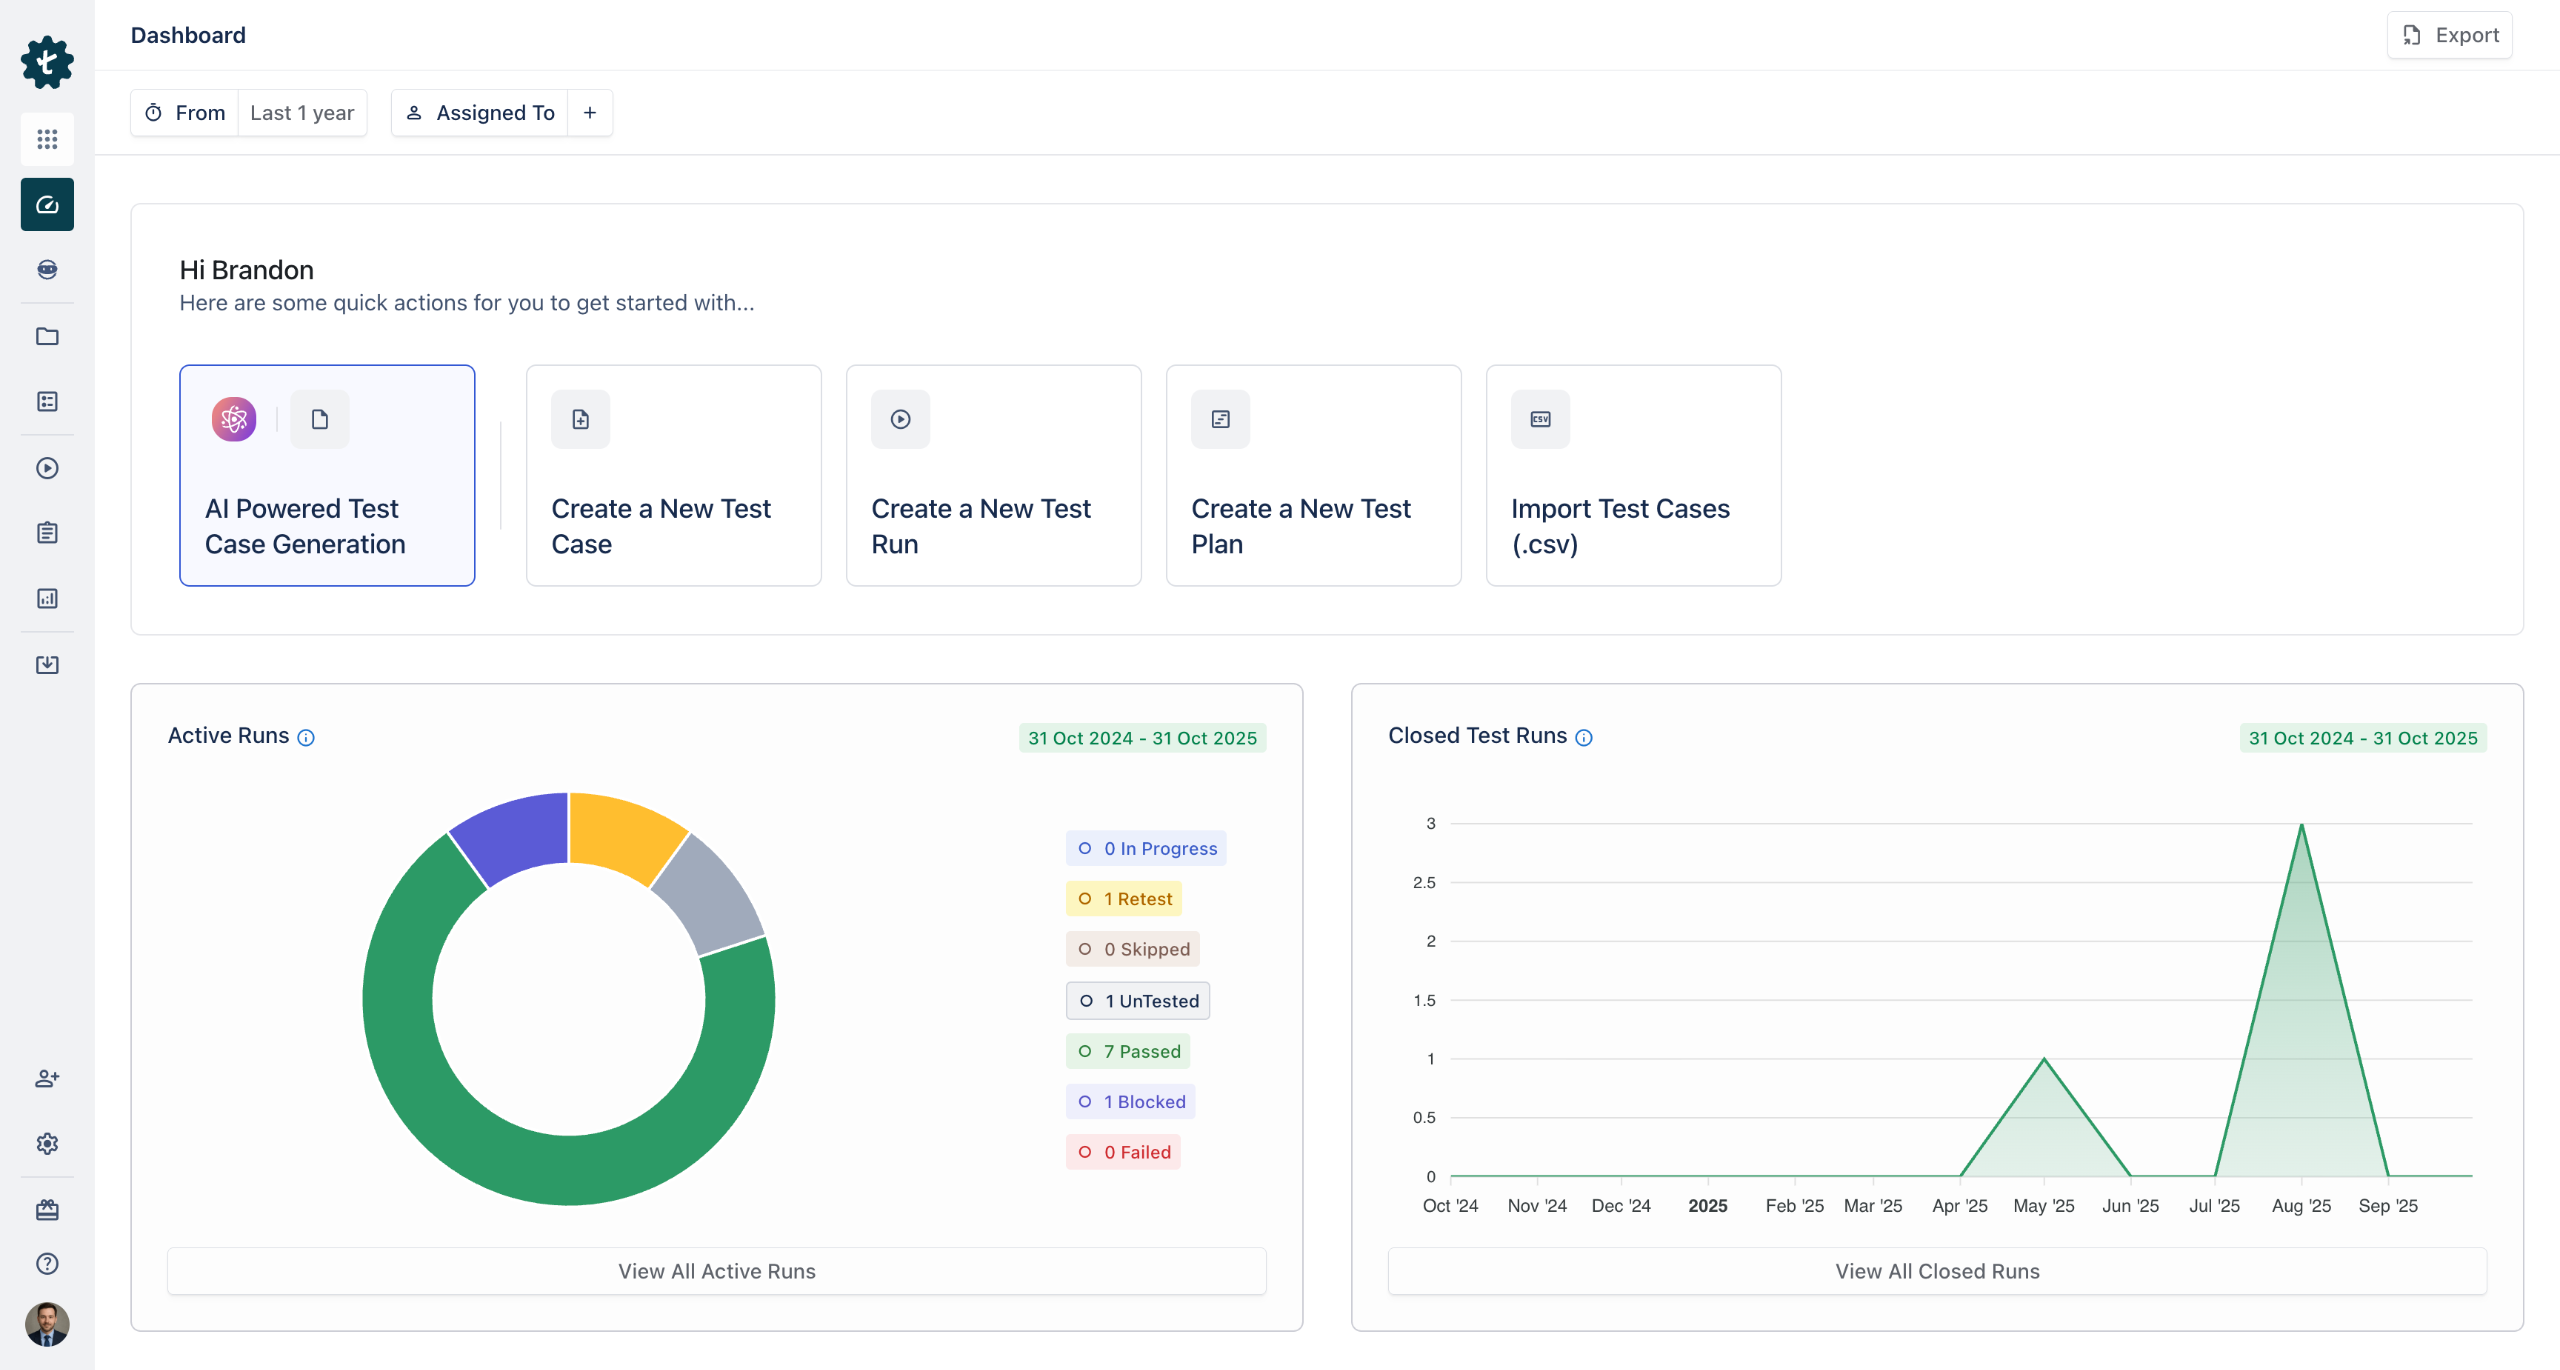Open the reports chart sidebar icon

[47, 598]
